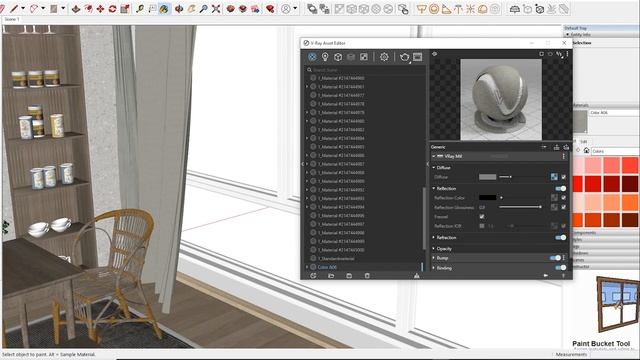Adjust the Reflection Glossiness slider
This screenshot has height=360, width=640.
click(x=520, y=207)
